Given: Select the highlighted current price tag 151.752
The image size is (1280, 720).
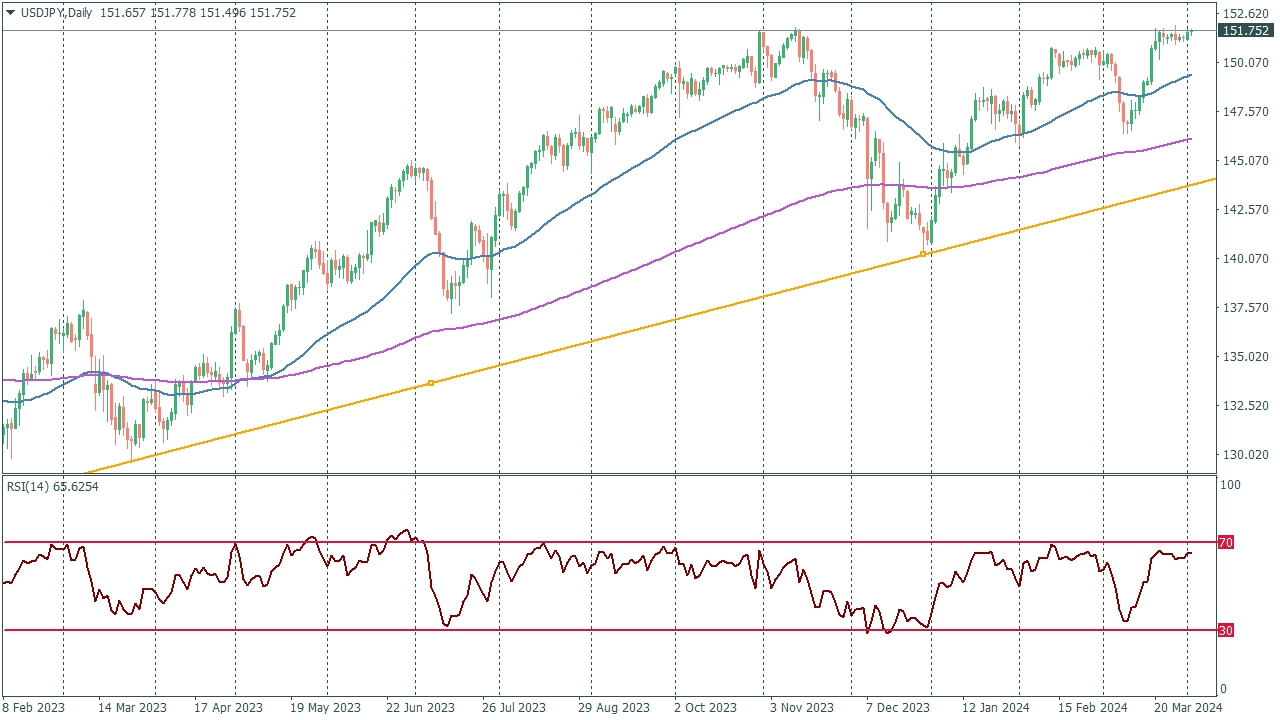Looking at the screenshot, I should point(1246,31).
